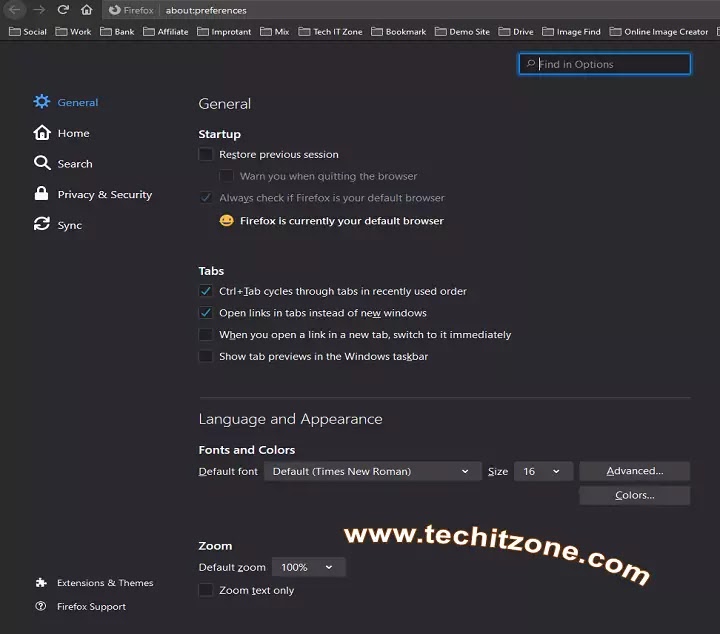Click the 'Startup' section heading
This screenshot has height=634, width=720.
(219, 134)
